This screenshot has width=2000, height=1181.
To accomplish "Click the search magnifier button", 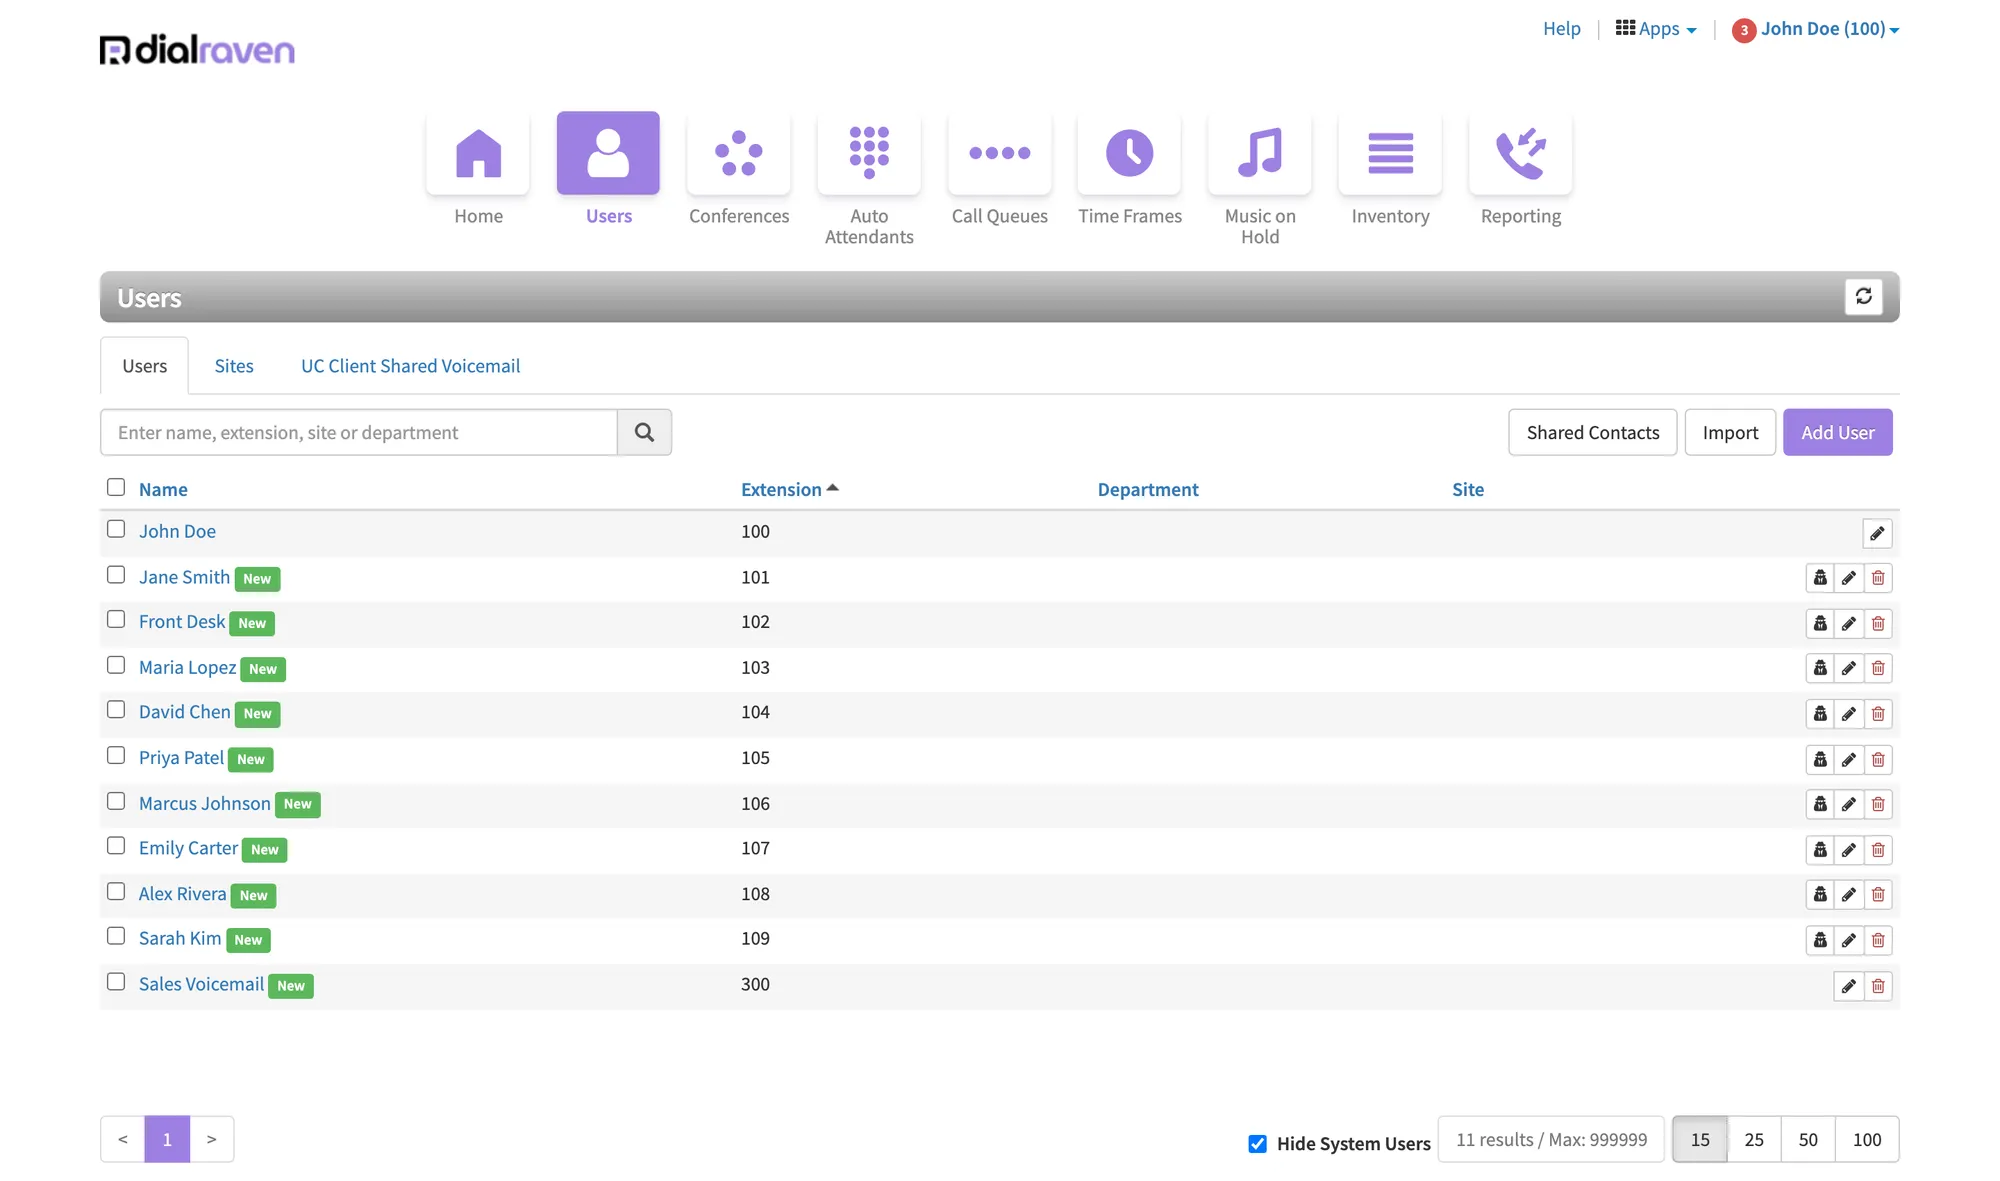I will tap(644, 432).
